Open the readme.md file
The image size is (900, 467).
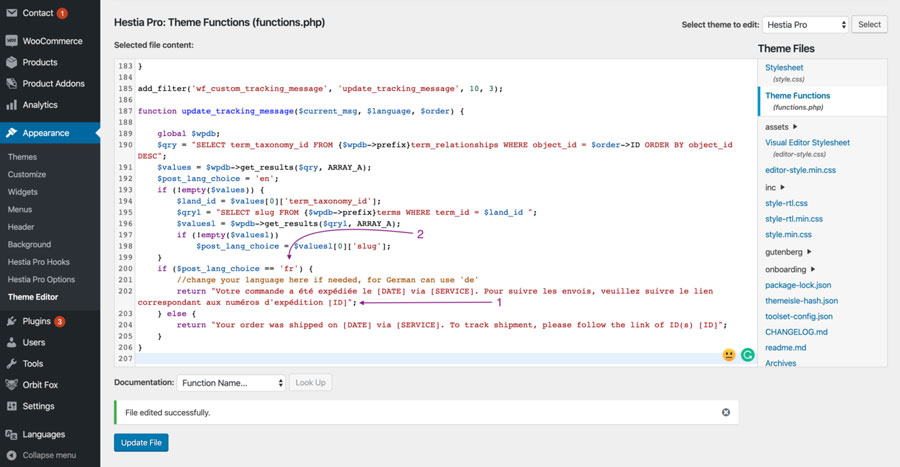[x=785, y=348]
